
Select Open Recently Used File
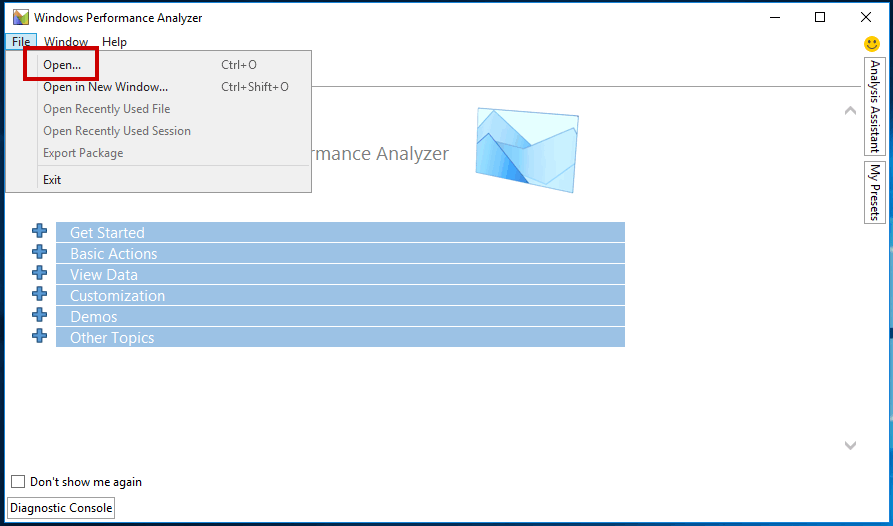[158, 109]
